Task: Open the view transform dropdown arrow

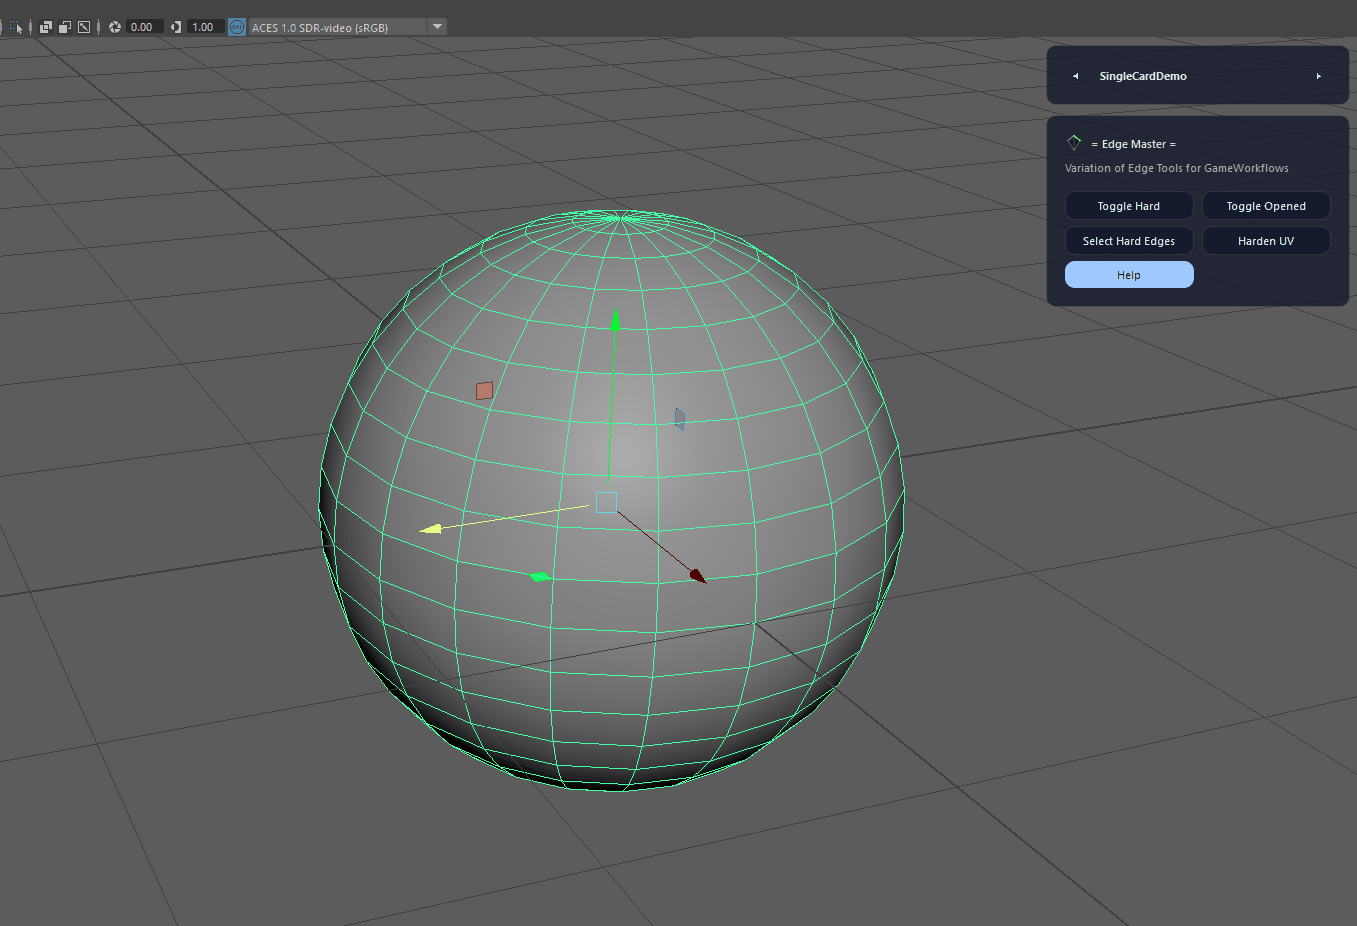Action: pos(437,27)
